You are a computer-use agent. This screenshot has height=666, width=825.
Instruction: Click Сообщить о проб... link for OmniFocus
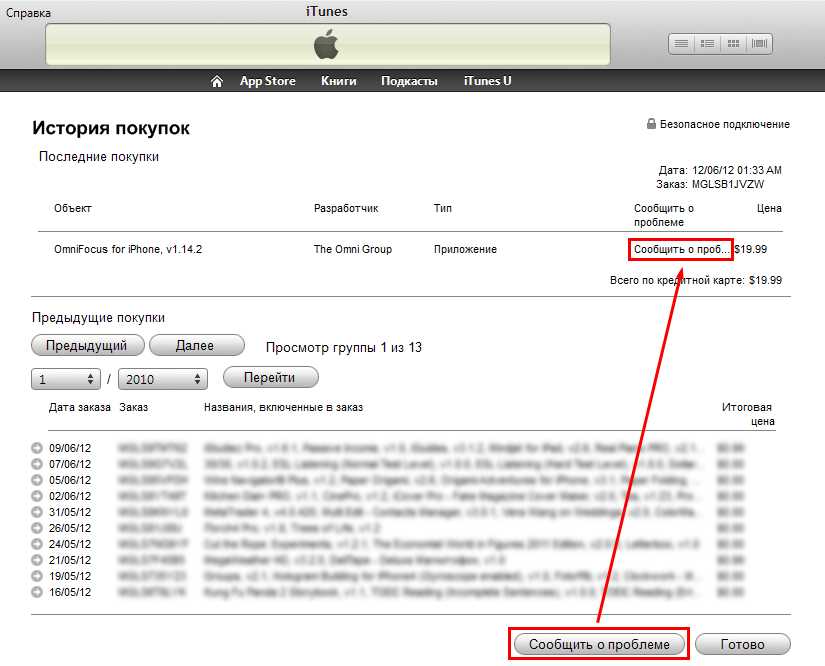pyautogui.click(x=681, y=249)
